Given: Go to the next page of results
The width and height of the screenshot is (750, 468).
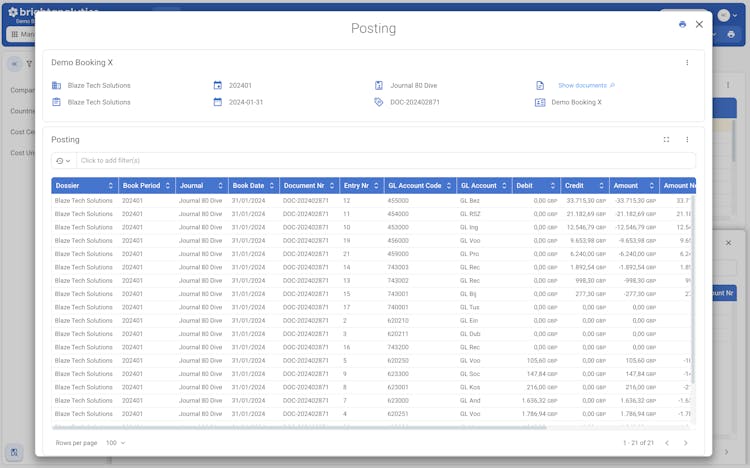Looking at the screenshot, I should (685, 443).
